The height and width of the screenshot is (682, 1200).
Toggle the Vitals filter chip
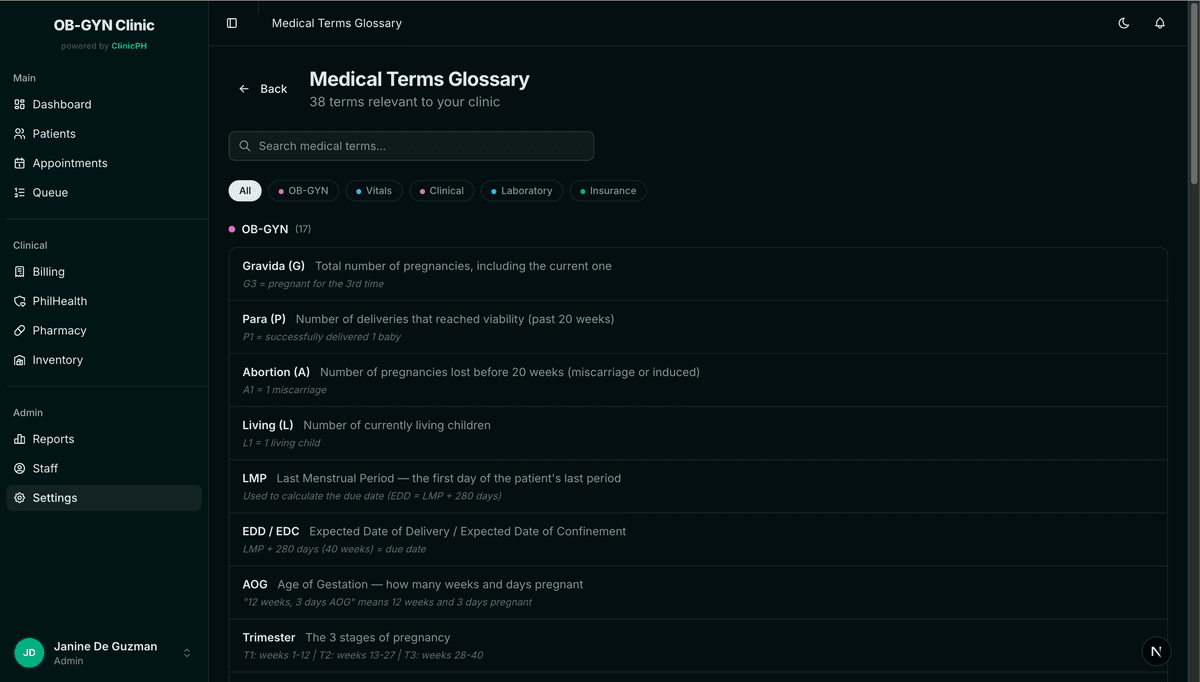374,190
